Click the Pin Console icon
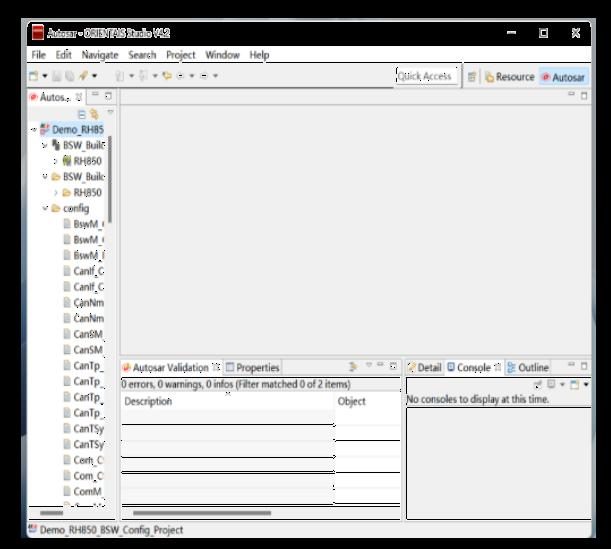The width and height of the screenshot is (611, 549). 538,385
